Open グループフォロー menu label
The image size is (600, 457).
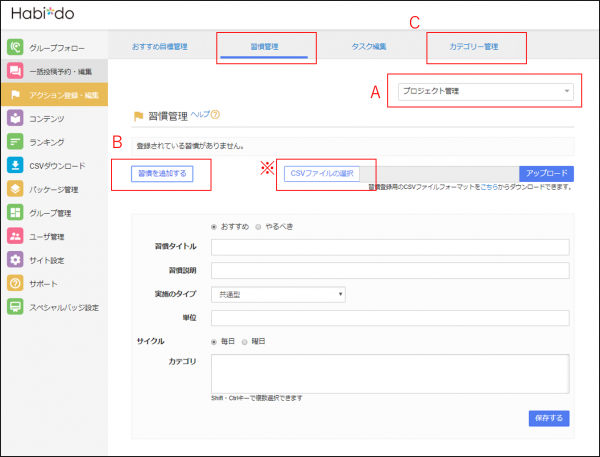[x=57, y=48]
